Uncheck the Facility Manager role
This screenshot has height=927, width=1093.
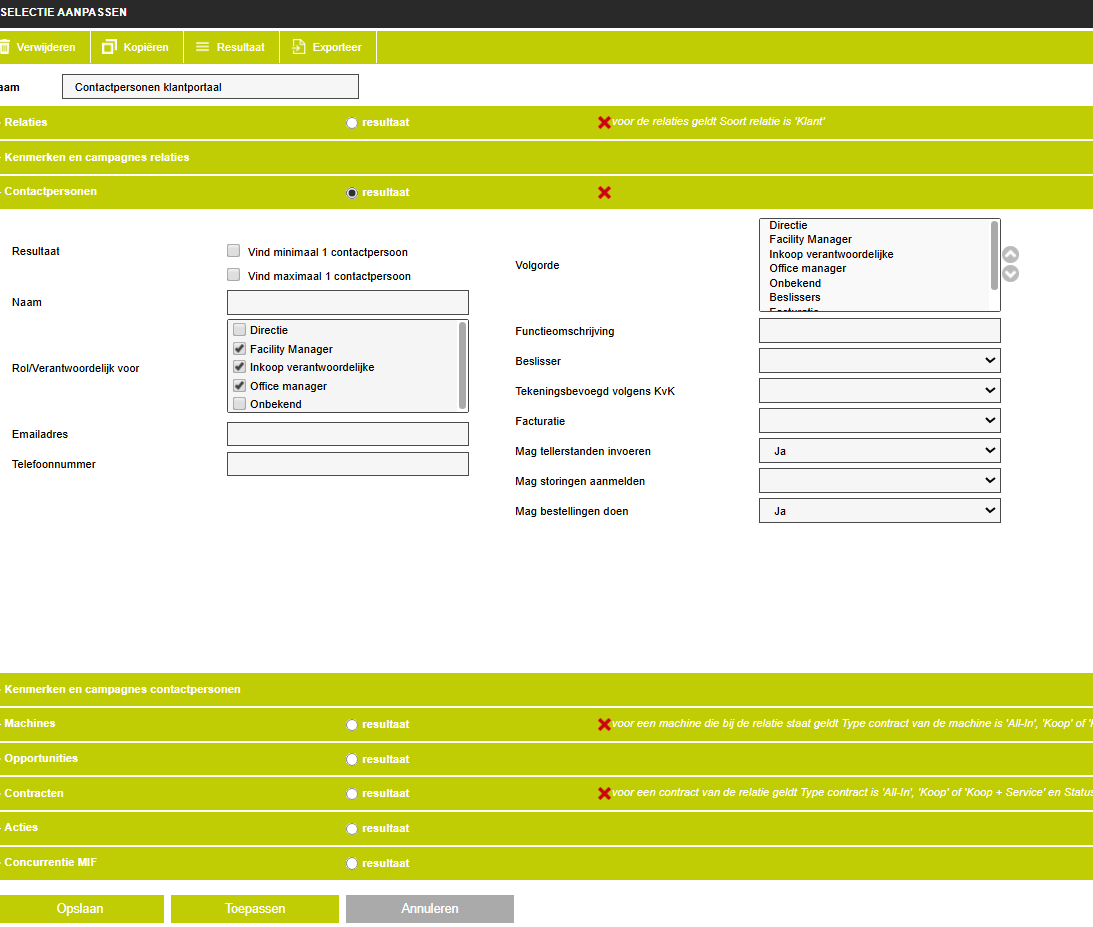tap(239, 349)
